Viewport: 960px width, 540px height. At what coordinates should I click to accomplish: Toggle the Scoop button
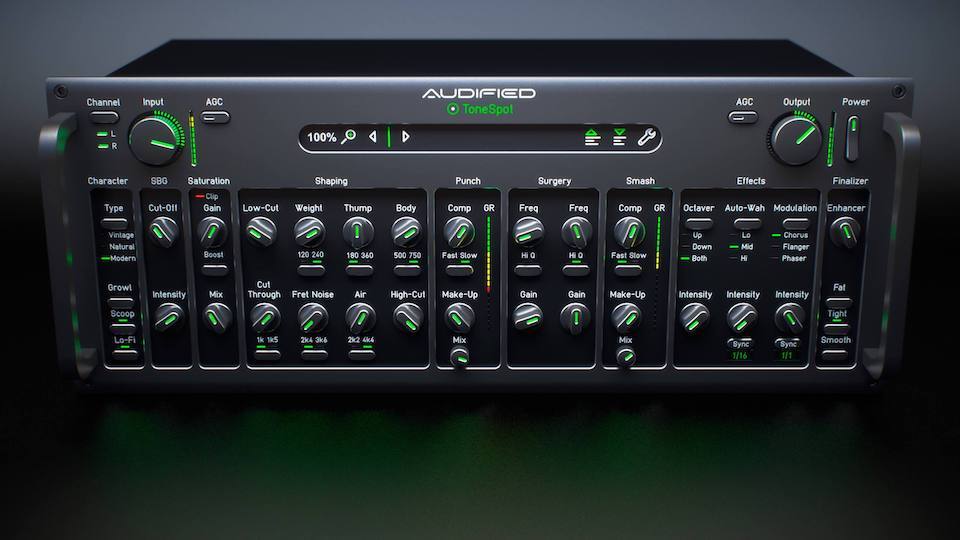point(122,328)
